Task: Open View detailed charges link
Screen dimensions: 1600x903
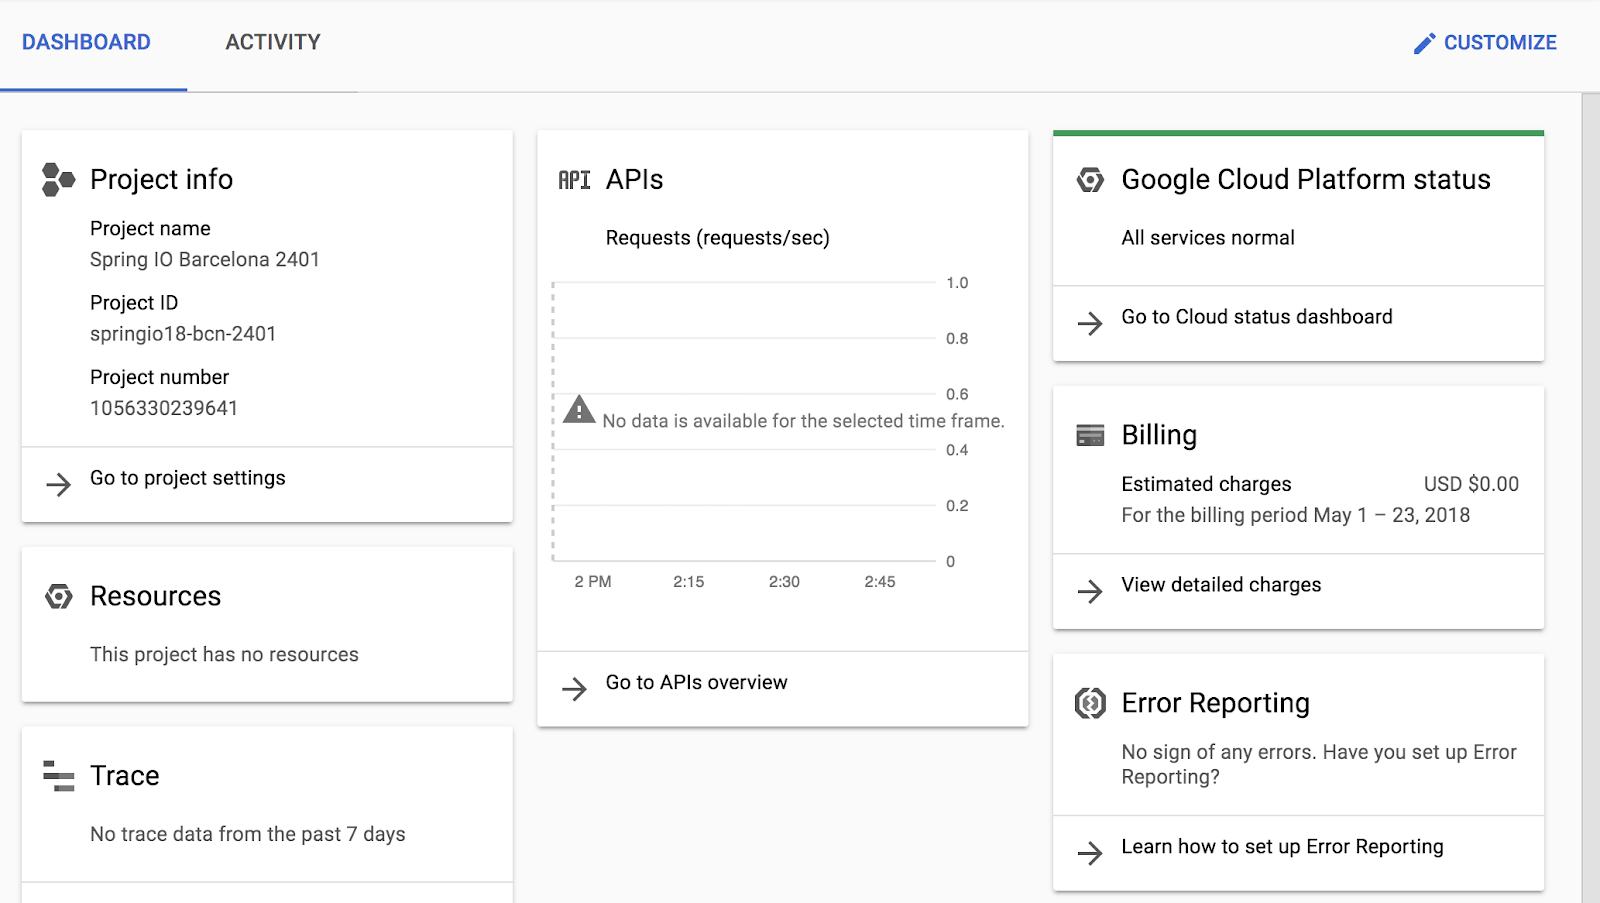Action: pyautogui.click(x=1221, y=585)
